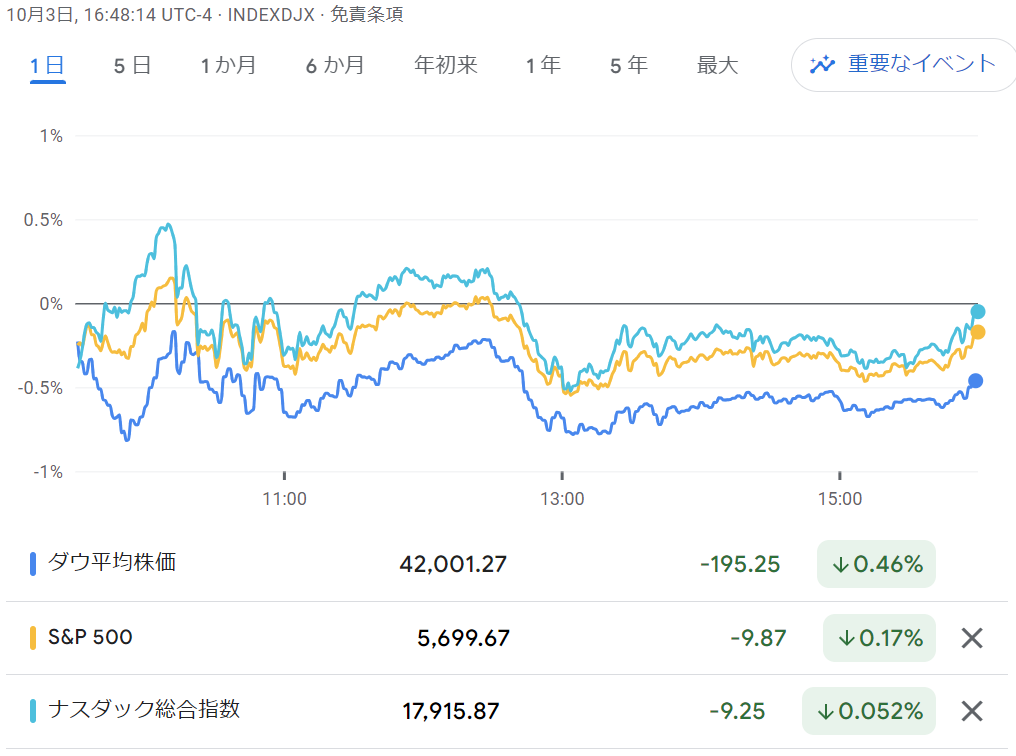Image resolution: width=1016 pixels, height=756 pixels.
Task: Click the teal endpoint dot on chart
Action: (978, 312)
